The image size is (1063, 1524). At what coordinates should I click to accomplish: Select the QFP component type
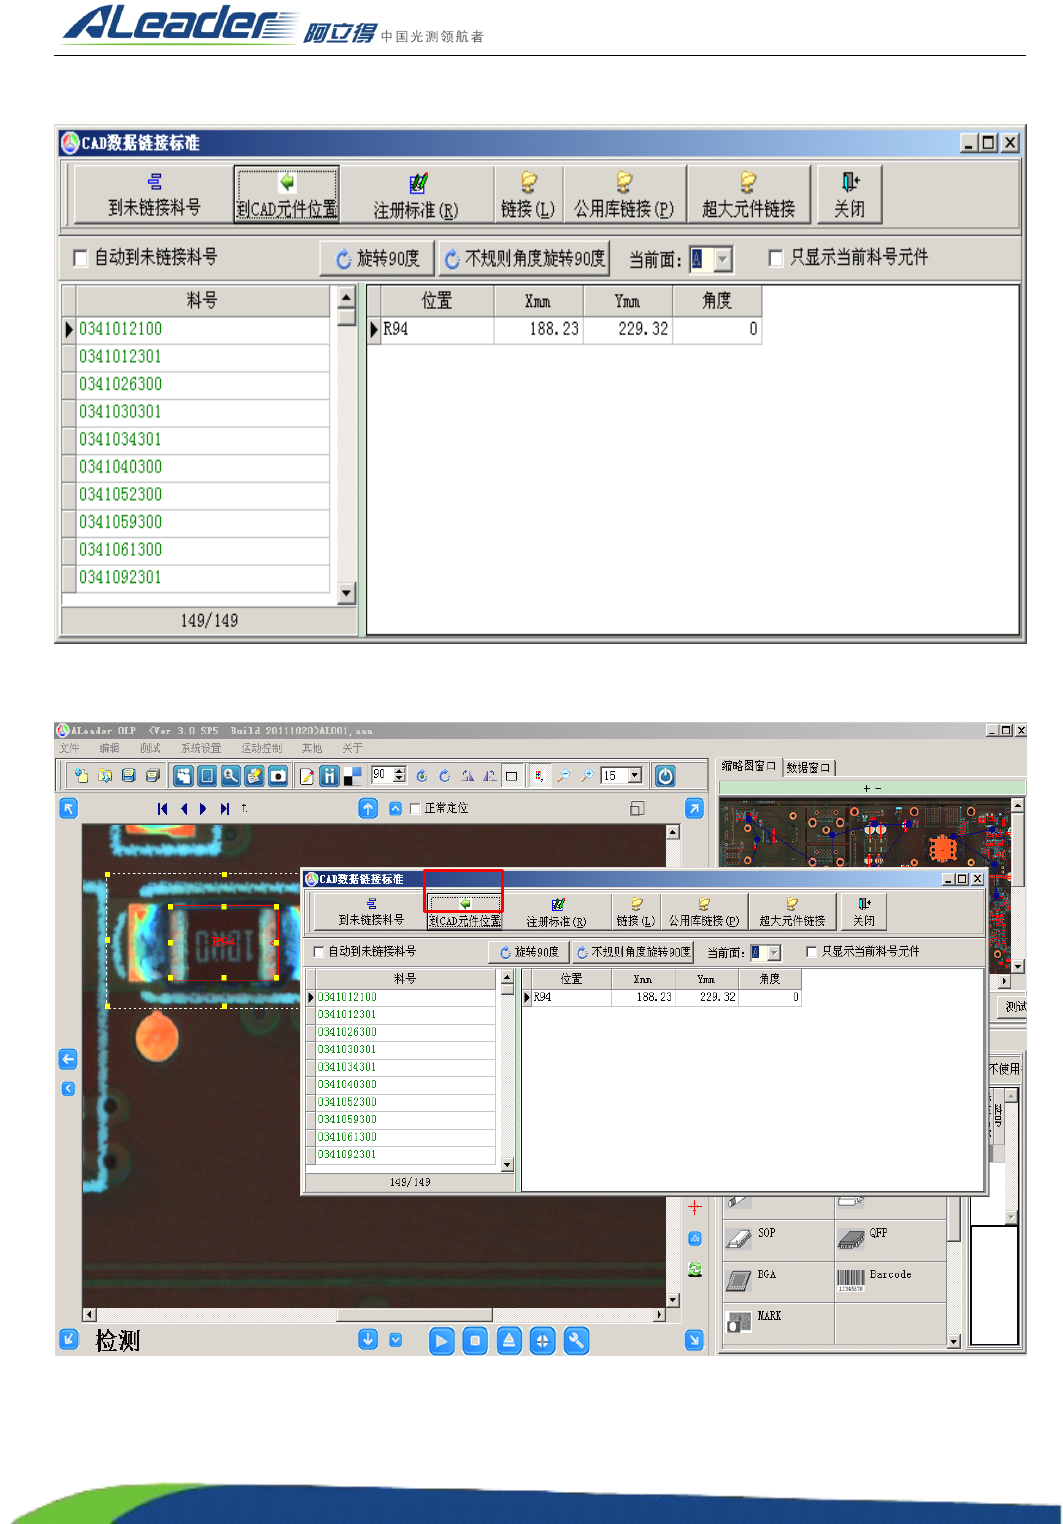890,1240
